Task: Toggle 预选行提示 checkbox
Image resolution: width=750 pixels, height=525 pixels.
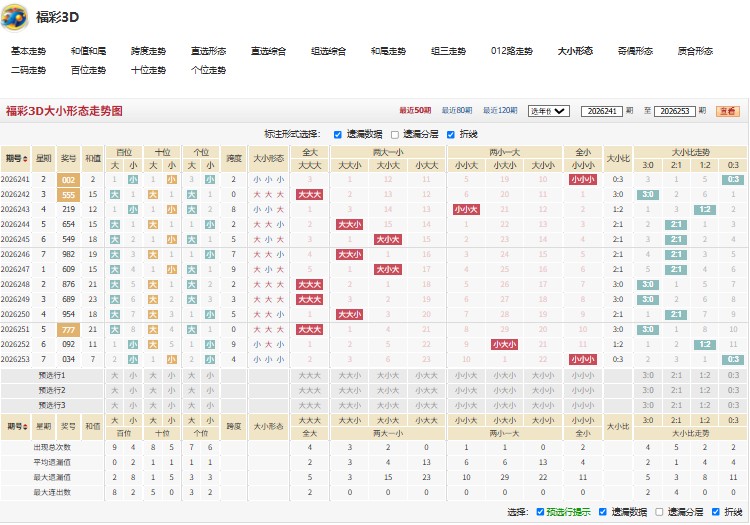Action: coord(540,512)
